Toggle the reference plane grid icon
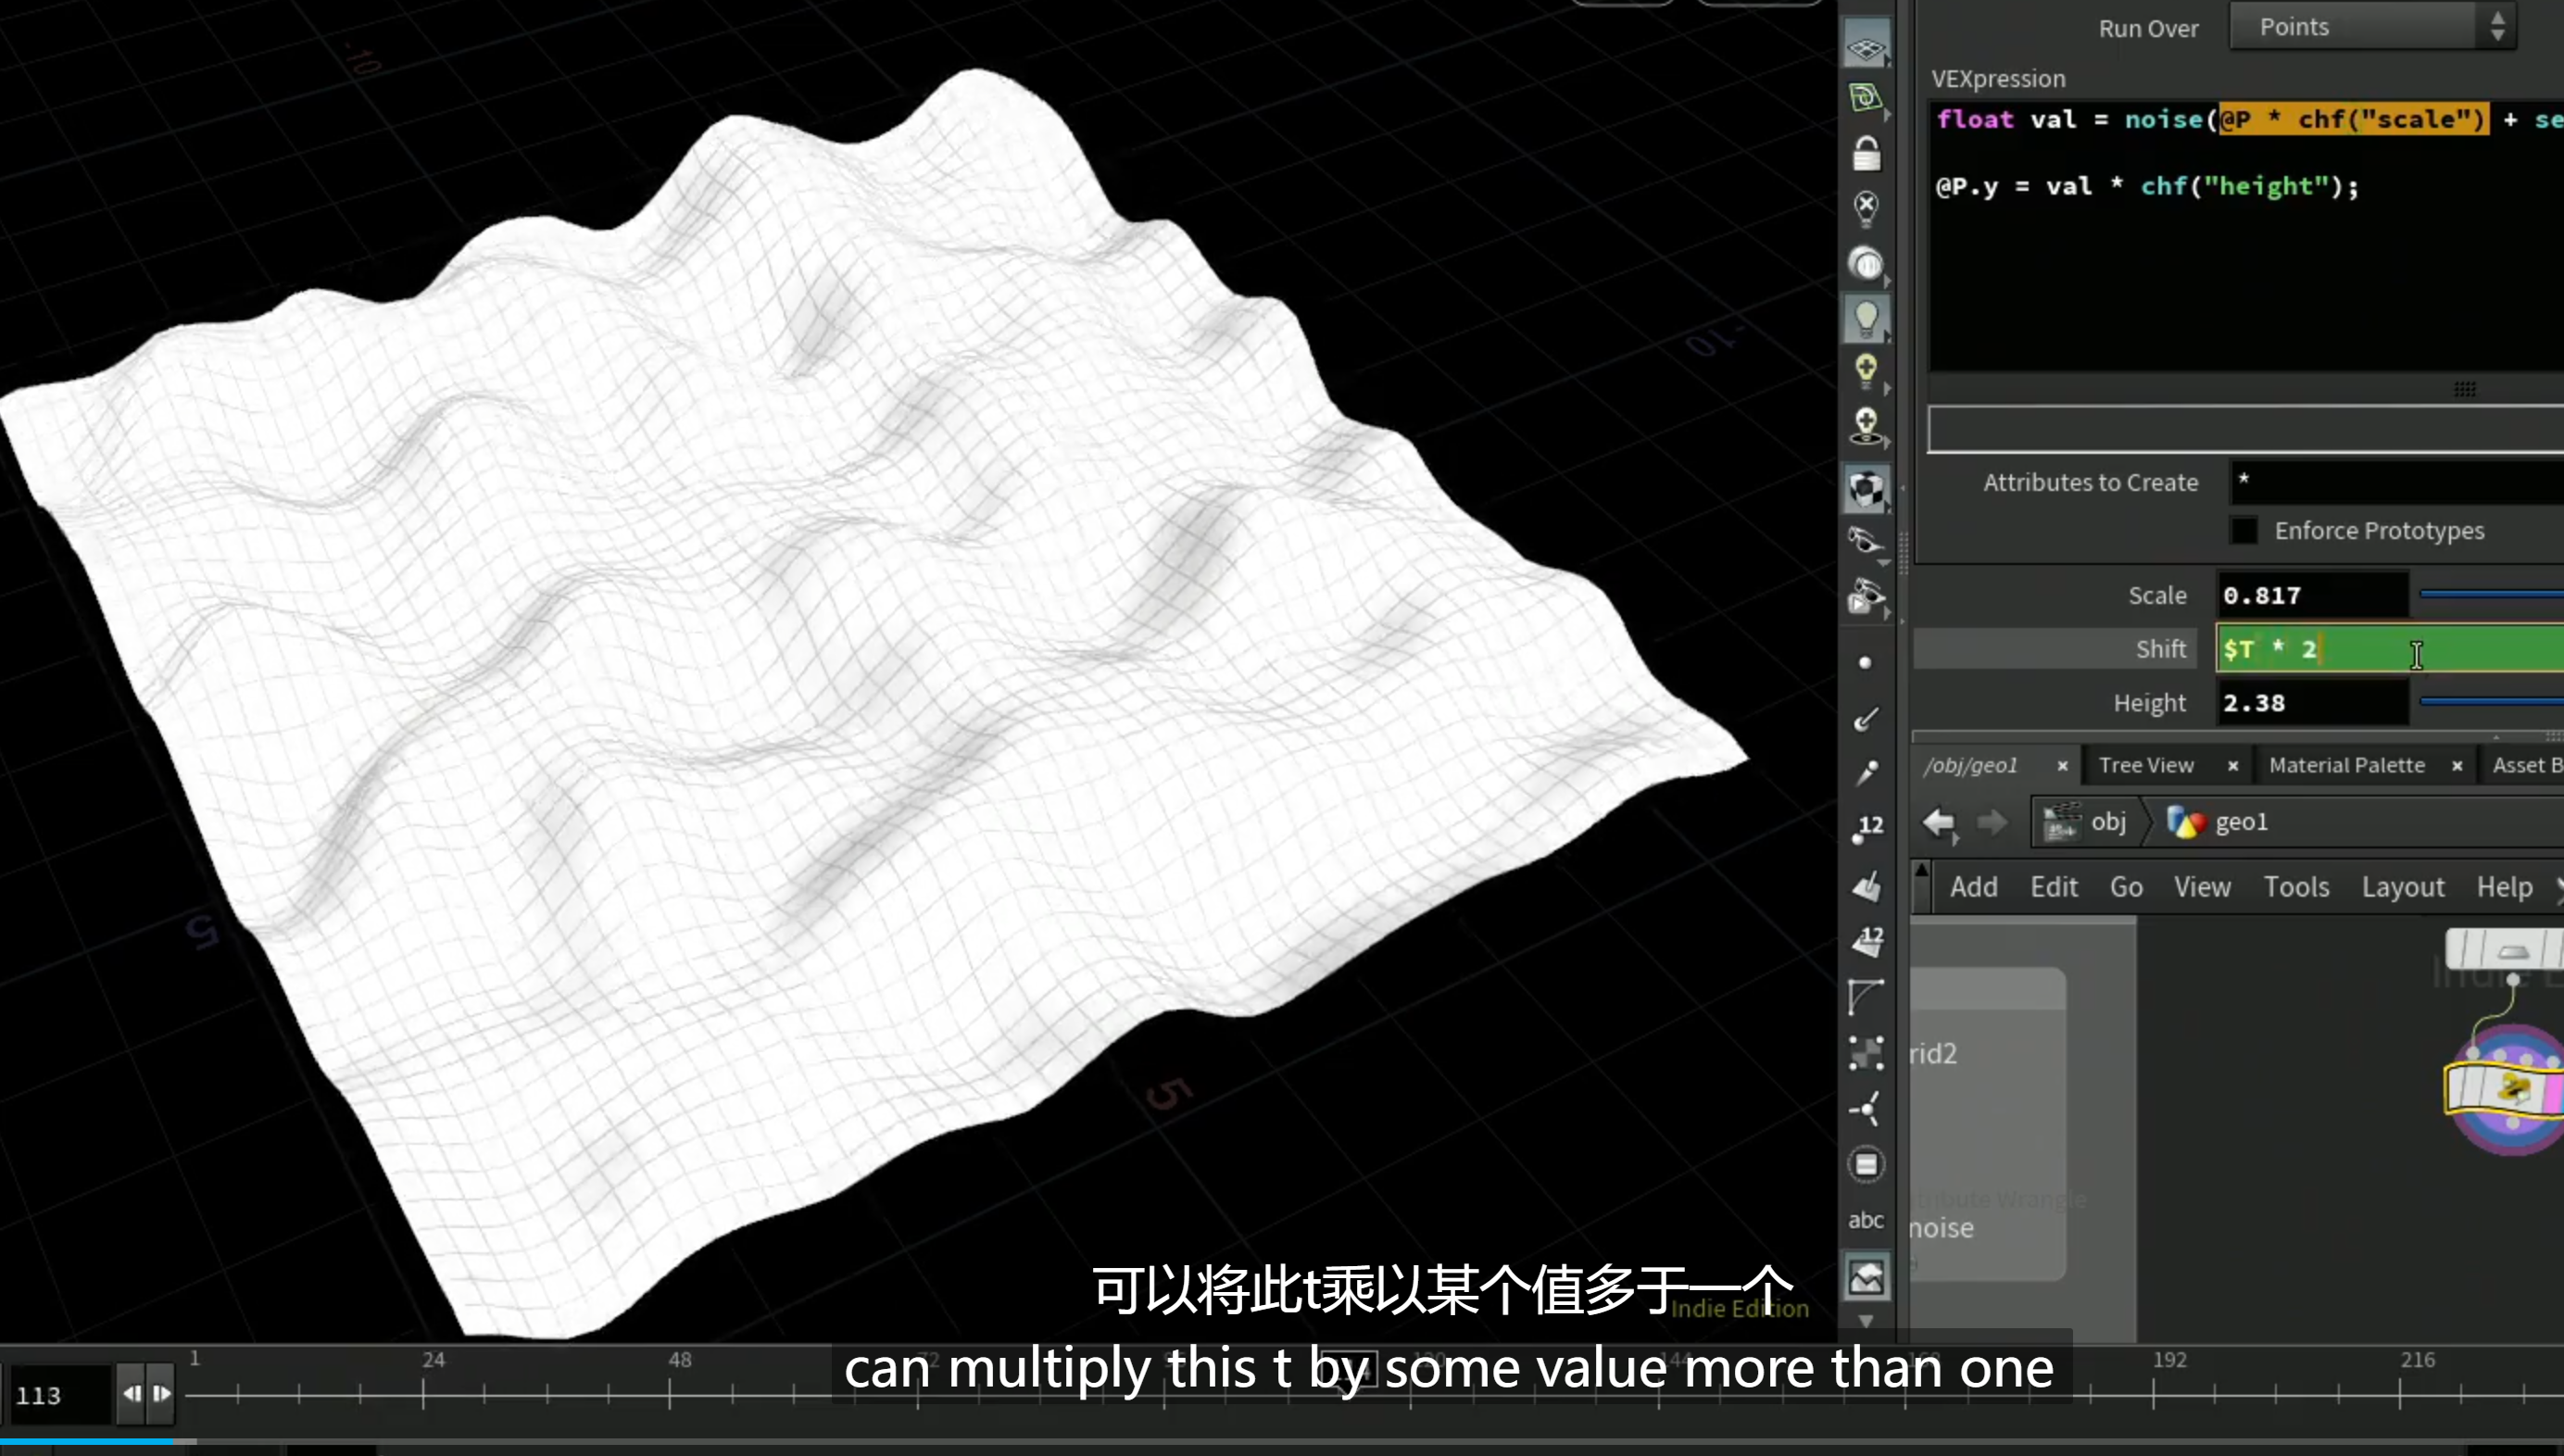The height and width of the screenshot is (1456, 2564). point(1866,45)
